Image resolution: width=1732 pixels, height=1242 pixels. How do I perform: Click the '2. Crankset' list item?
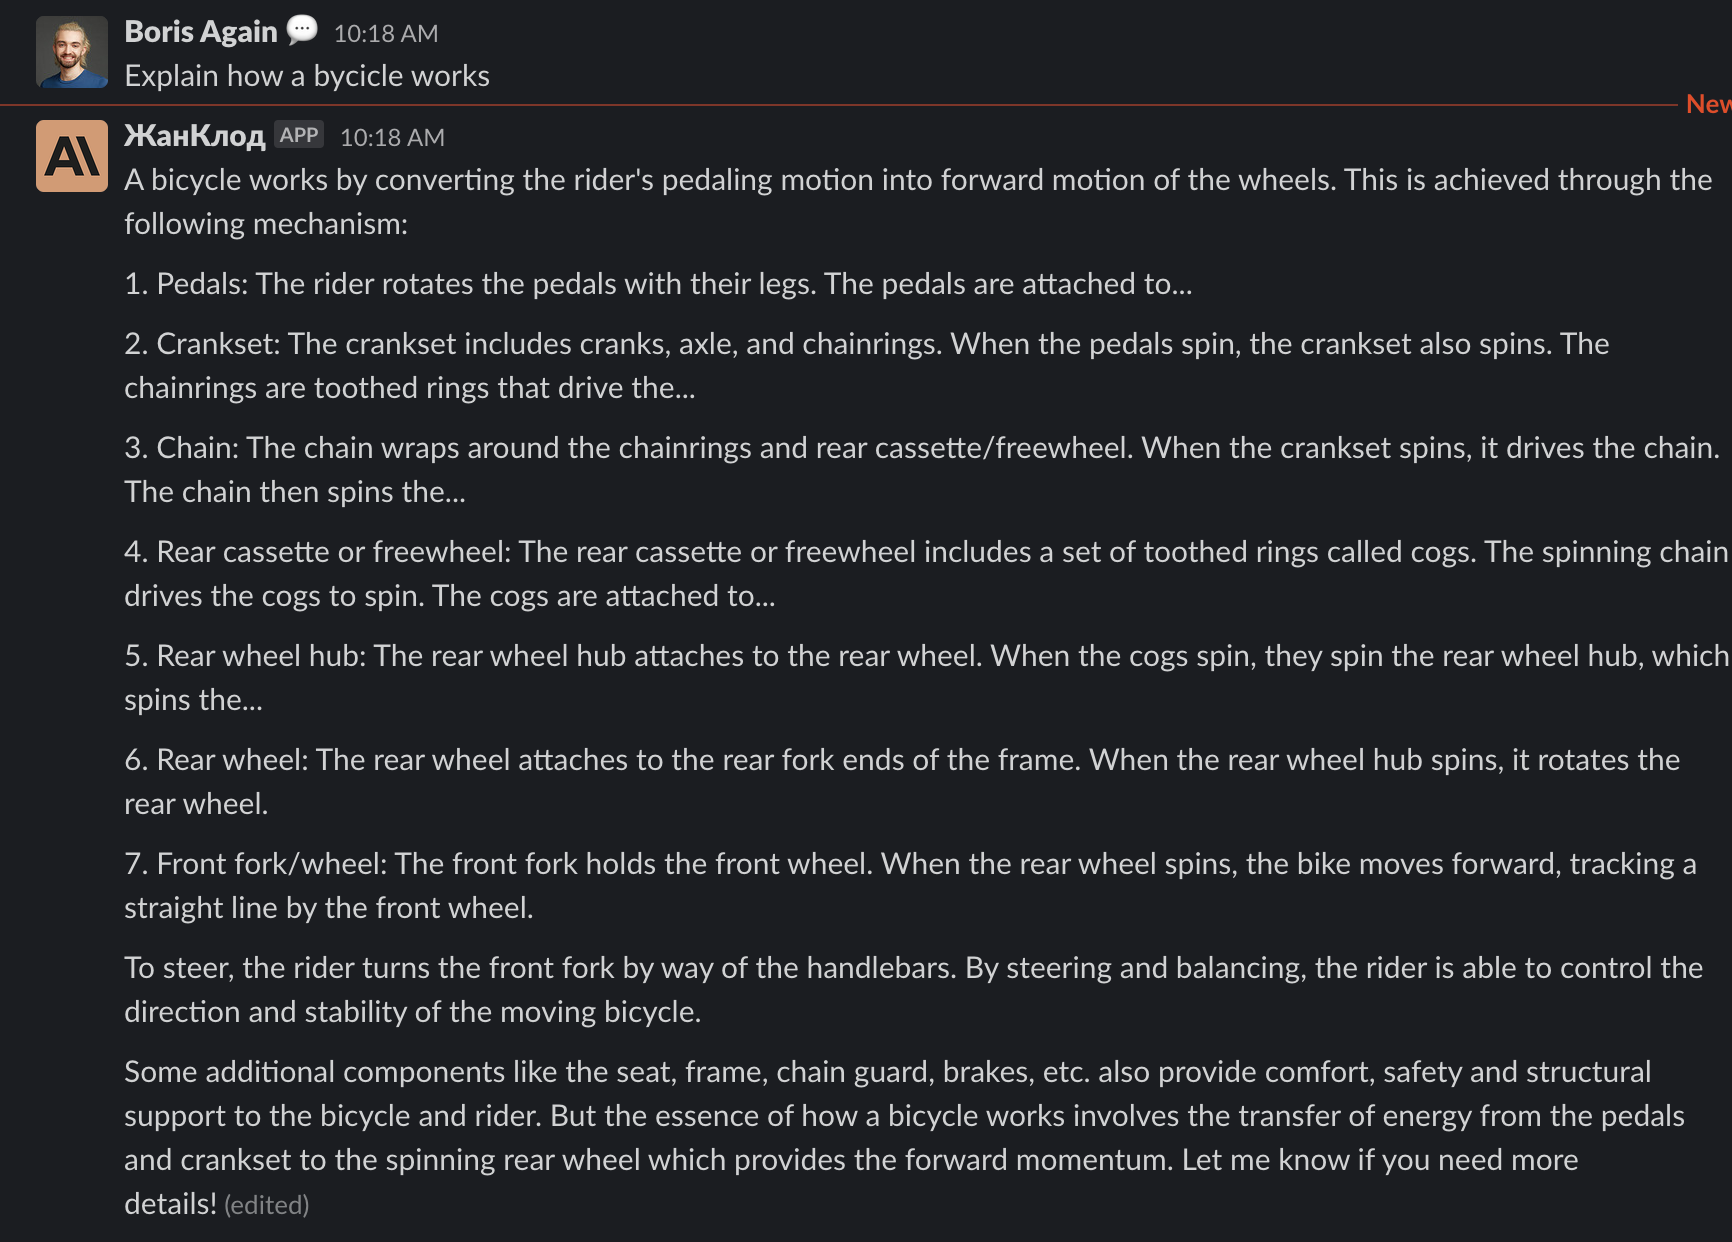(x=866, y=366)
